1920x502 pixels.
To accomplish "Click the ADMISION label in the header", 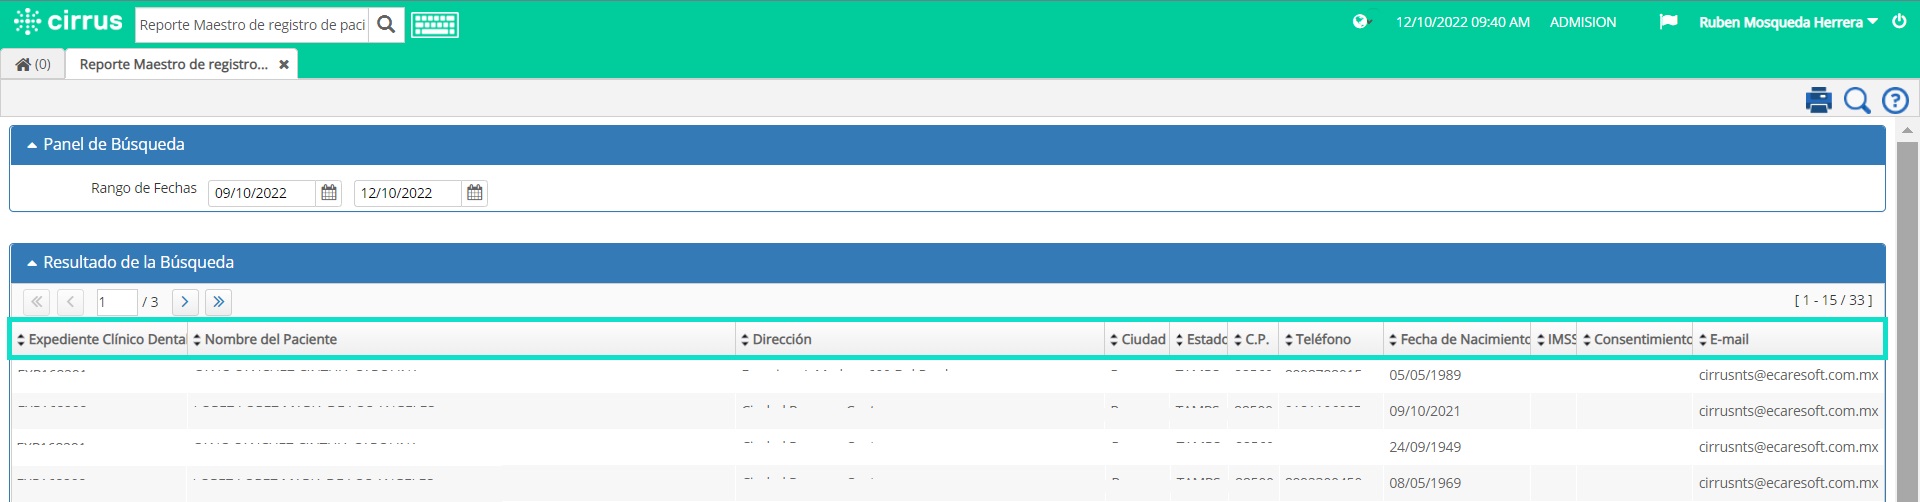I will point(1582,22).
